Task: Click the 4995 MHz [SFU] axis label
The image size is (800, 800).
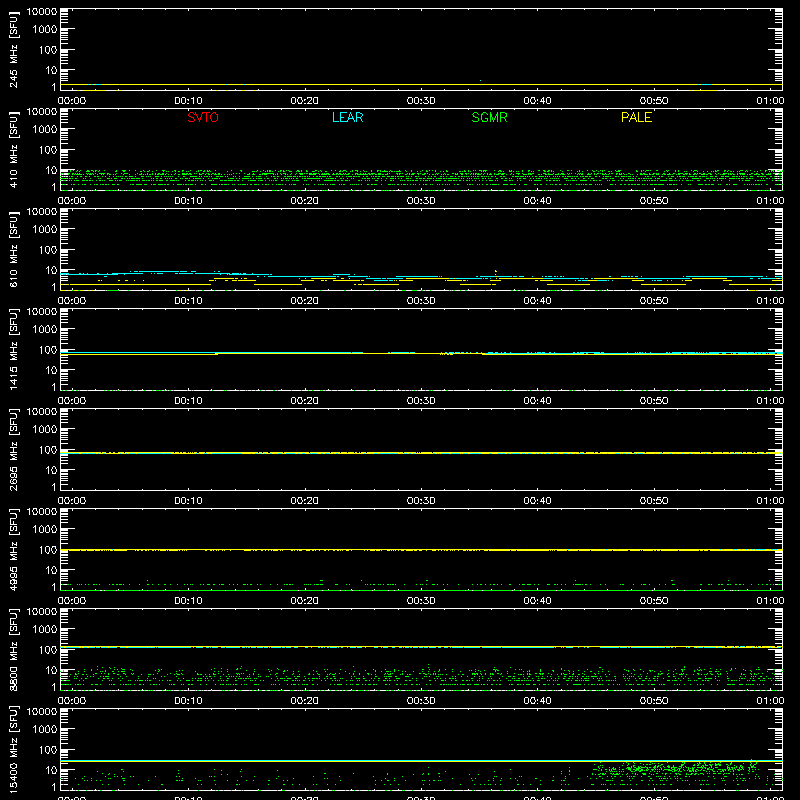Action: (x=13, y=549)
